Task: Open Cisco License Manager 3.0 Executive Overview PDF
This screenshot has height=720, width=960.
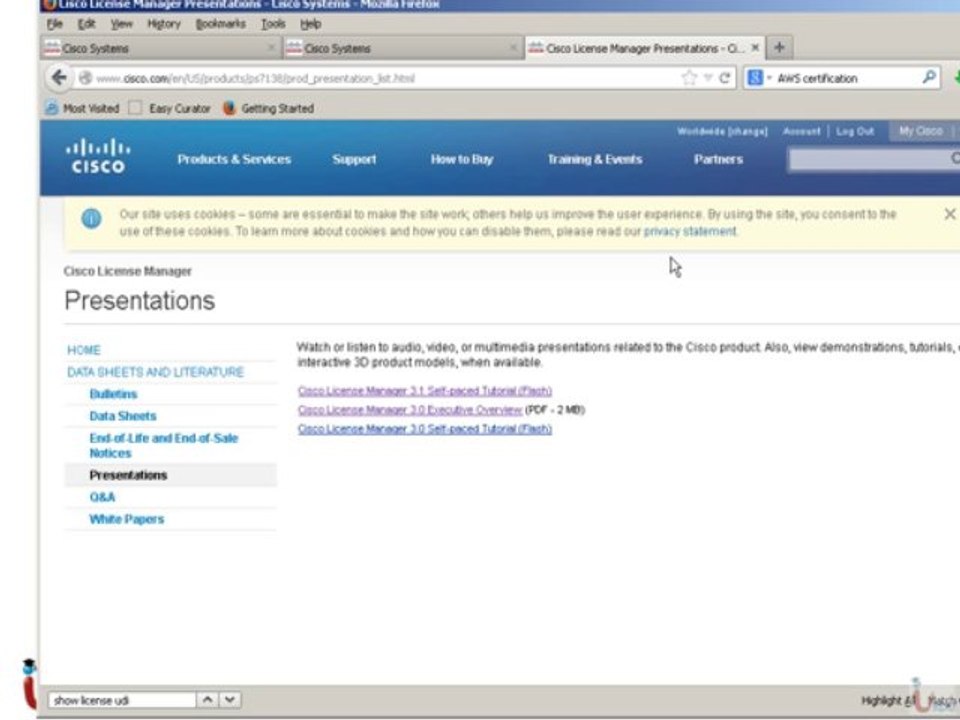Action: click(x=410, y=410)
